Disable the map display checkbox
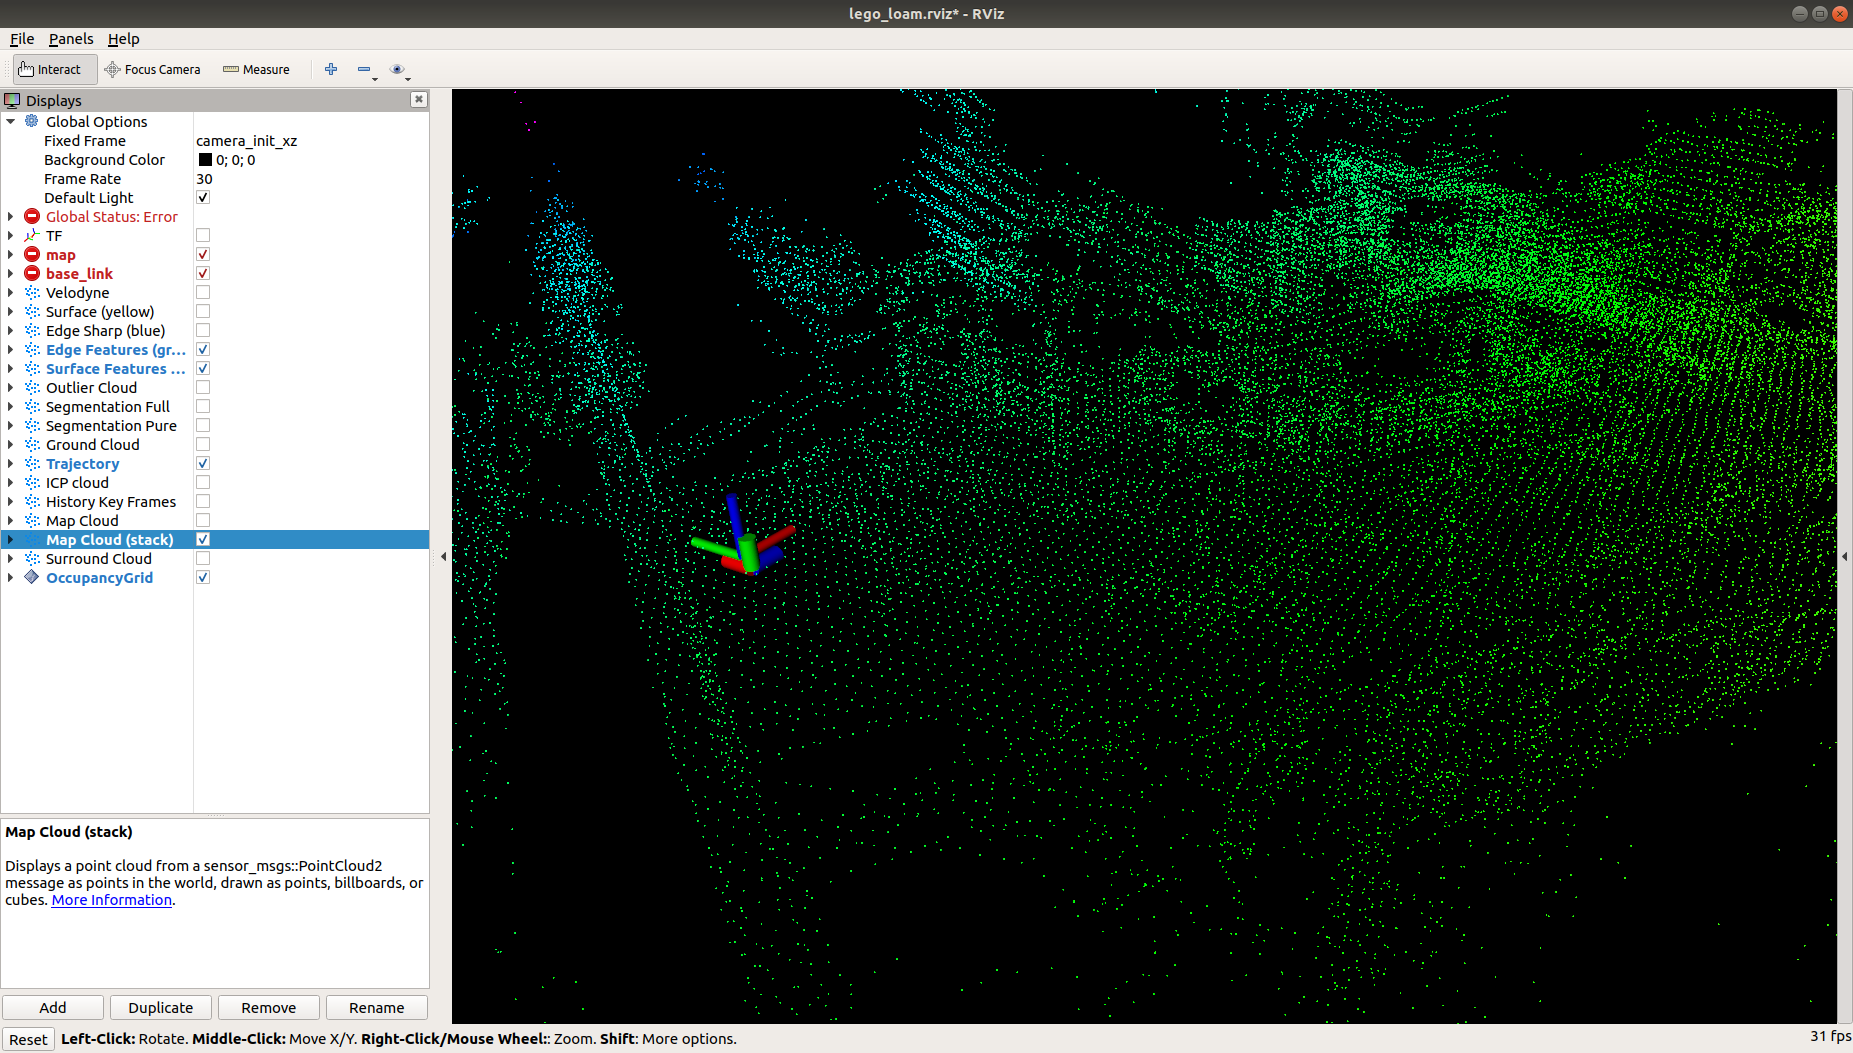 (203, 254)
